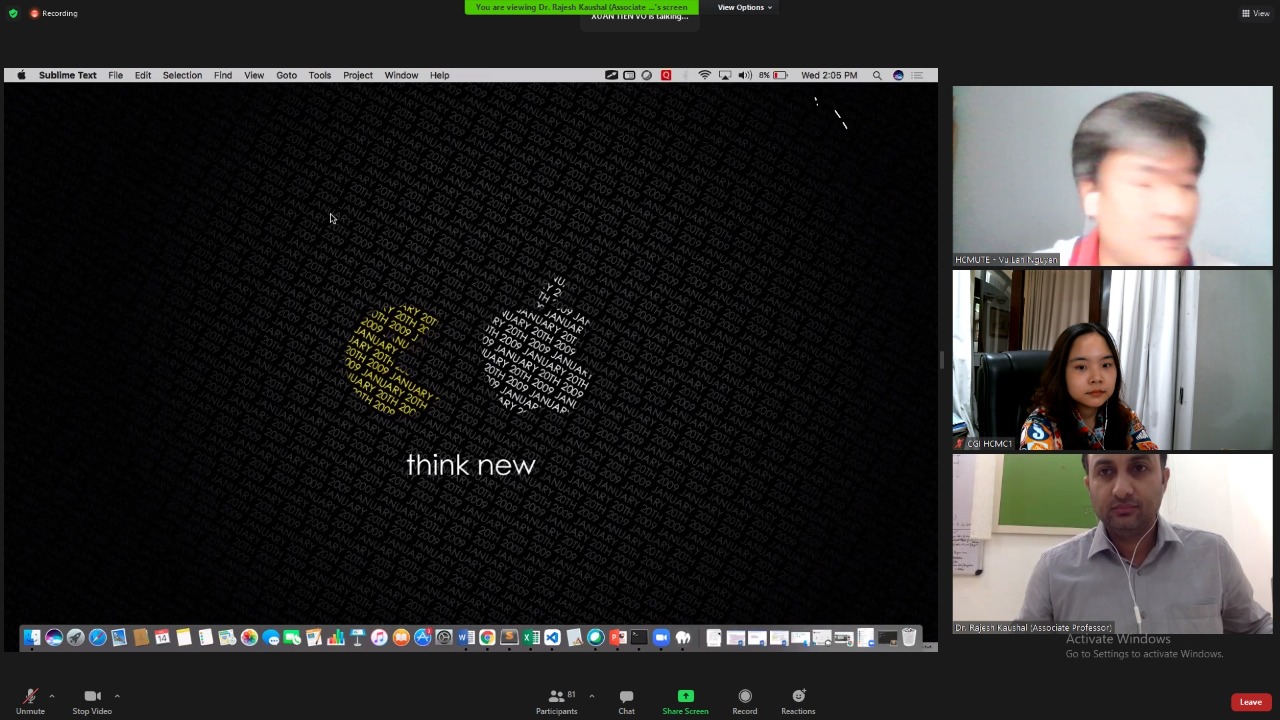Select Dr. Rajesh Kaushal's video tile

click(x=1113, y=544)
